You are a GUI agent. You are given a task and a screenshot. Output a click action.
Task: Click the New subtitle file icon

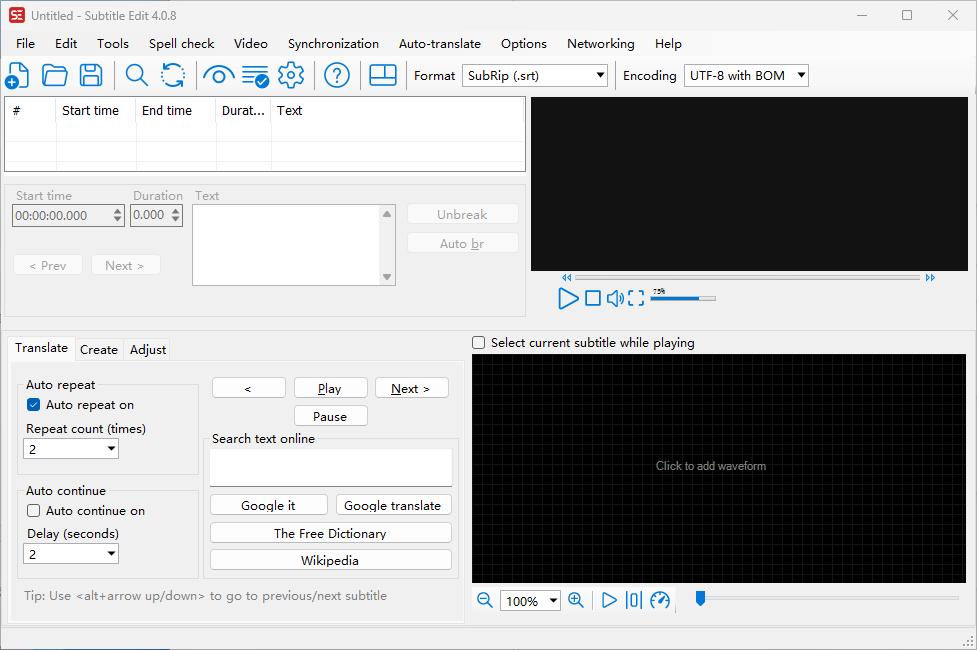(17, 75)
